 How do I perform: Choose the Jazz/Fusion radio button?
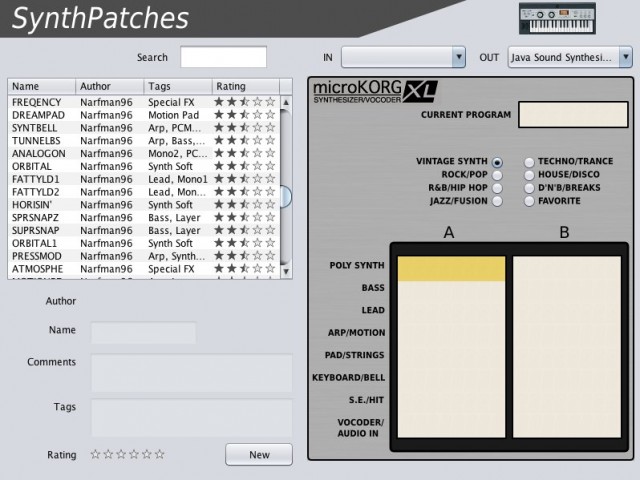click(498, 201)
